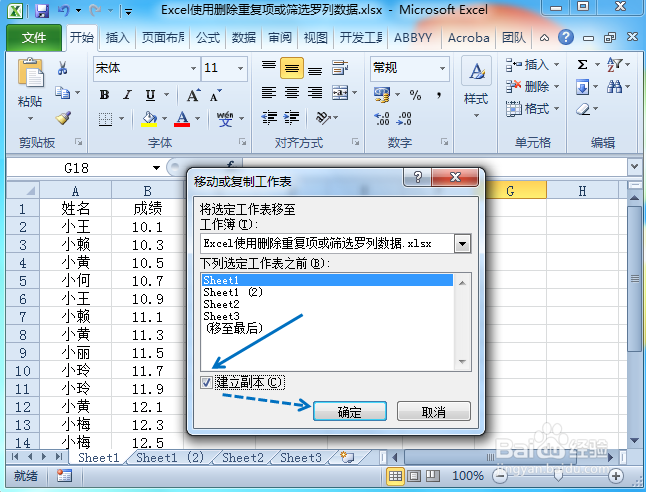Apply percent style
This screenshot has height=492, width=646.
(415, 95)
